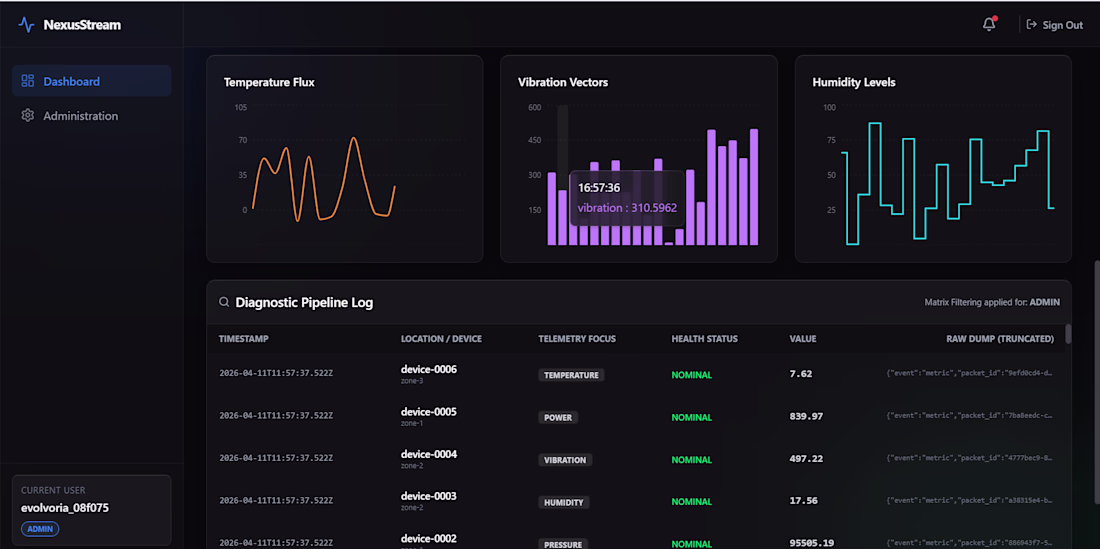This screenshot has width=1100, height=549.
Task: Click the search icon in Diagnostic Pipeline Log
Action: click(x=224, y=302)
